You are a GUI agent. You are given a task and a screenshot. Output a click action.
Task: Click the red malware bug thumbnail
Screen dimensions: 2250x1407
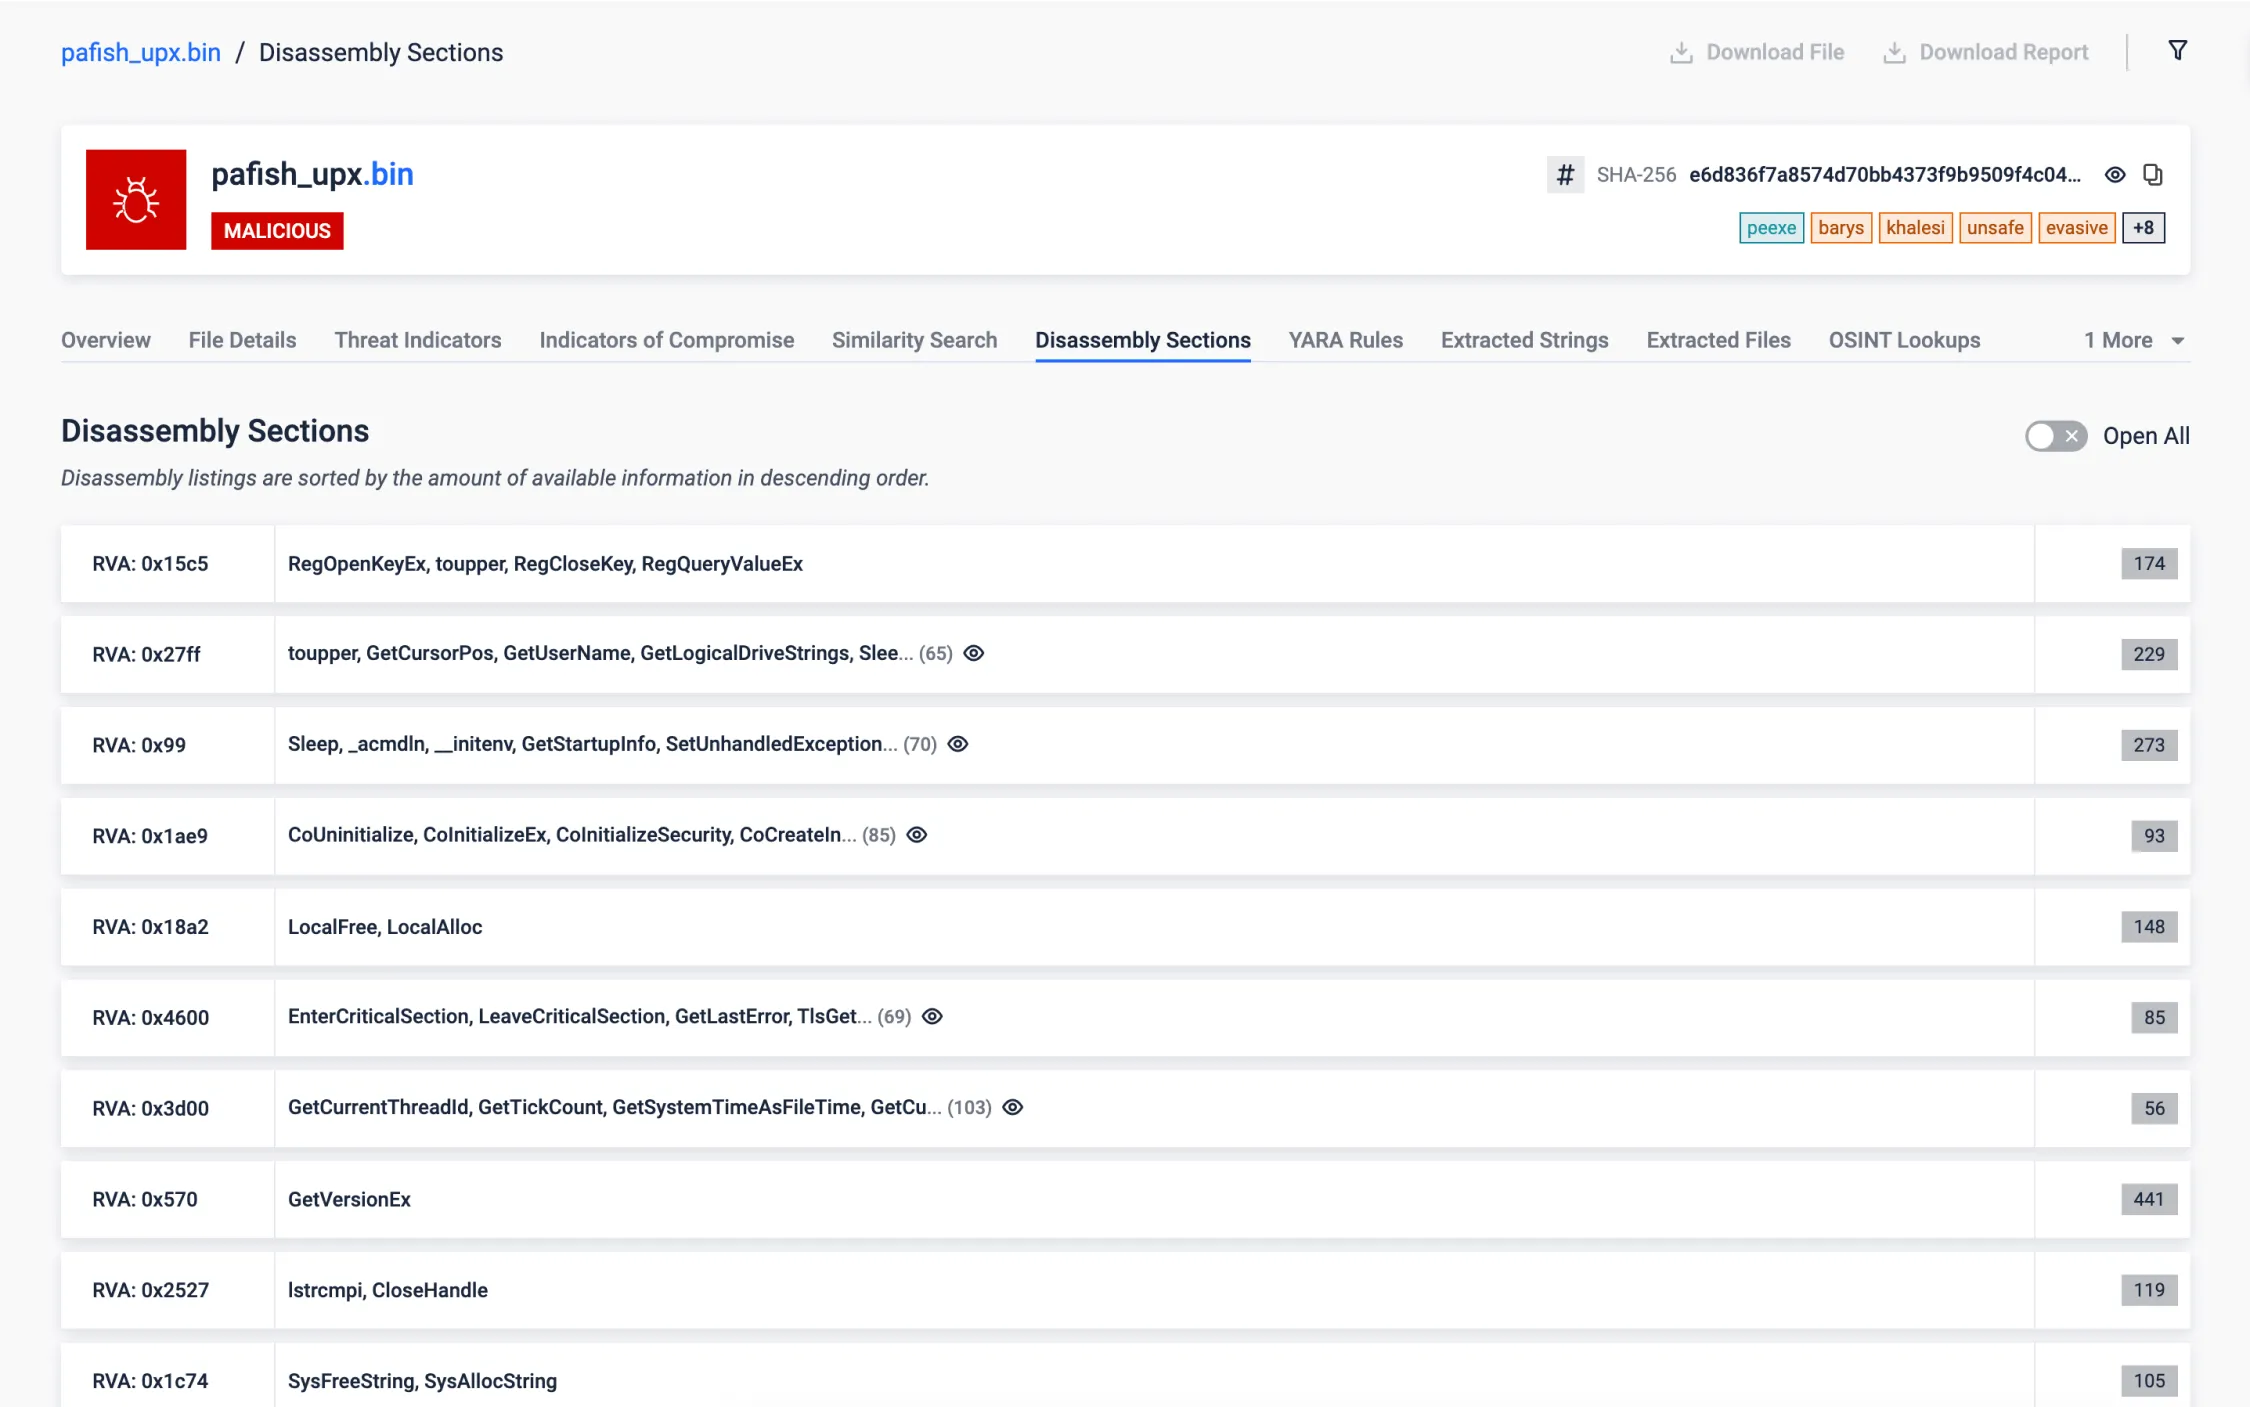136,200
